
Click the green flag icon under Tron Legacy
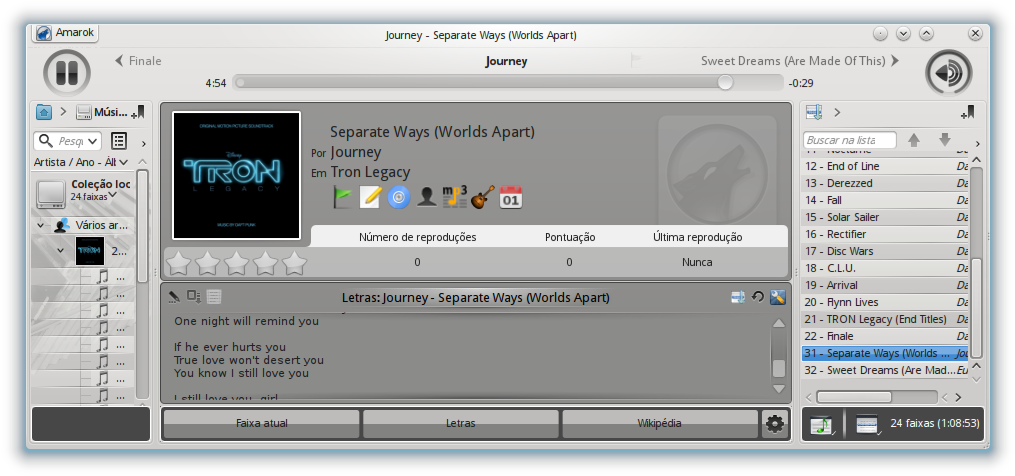343,197
